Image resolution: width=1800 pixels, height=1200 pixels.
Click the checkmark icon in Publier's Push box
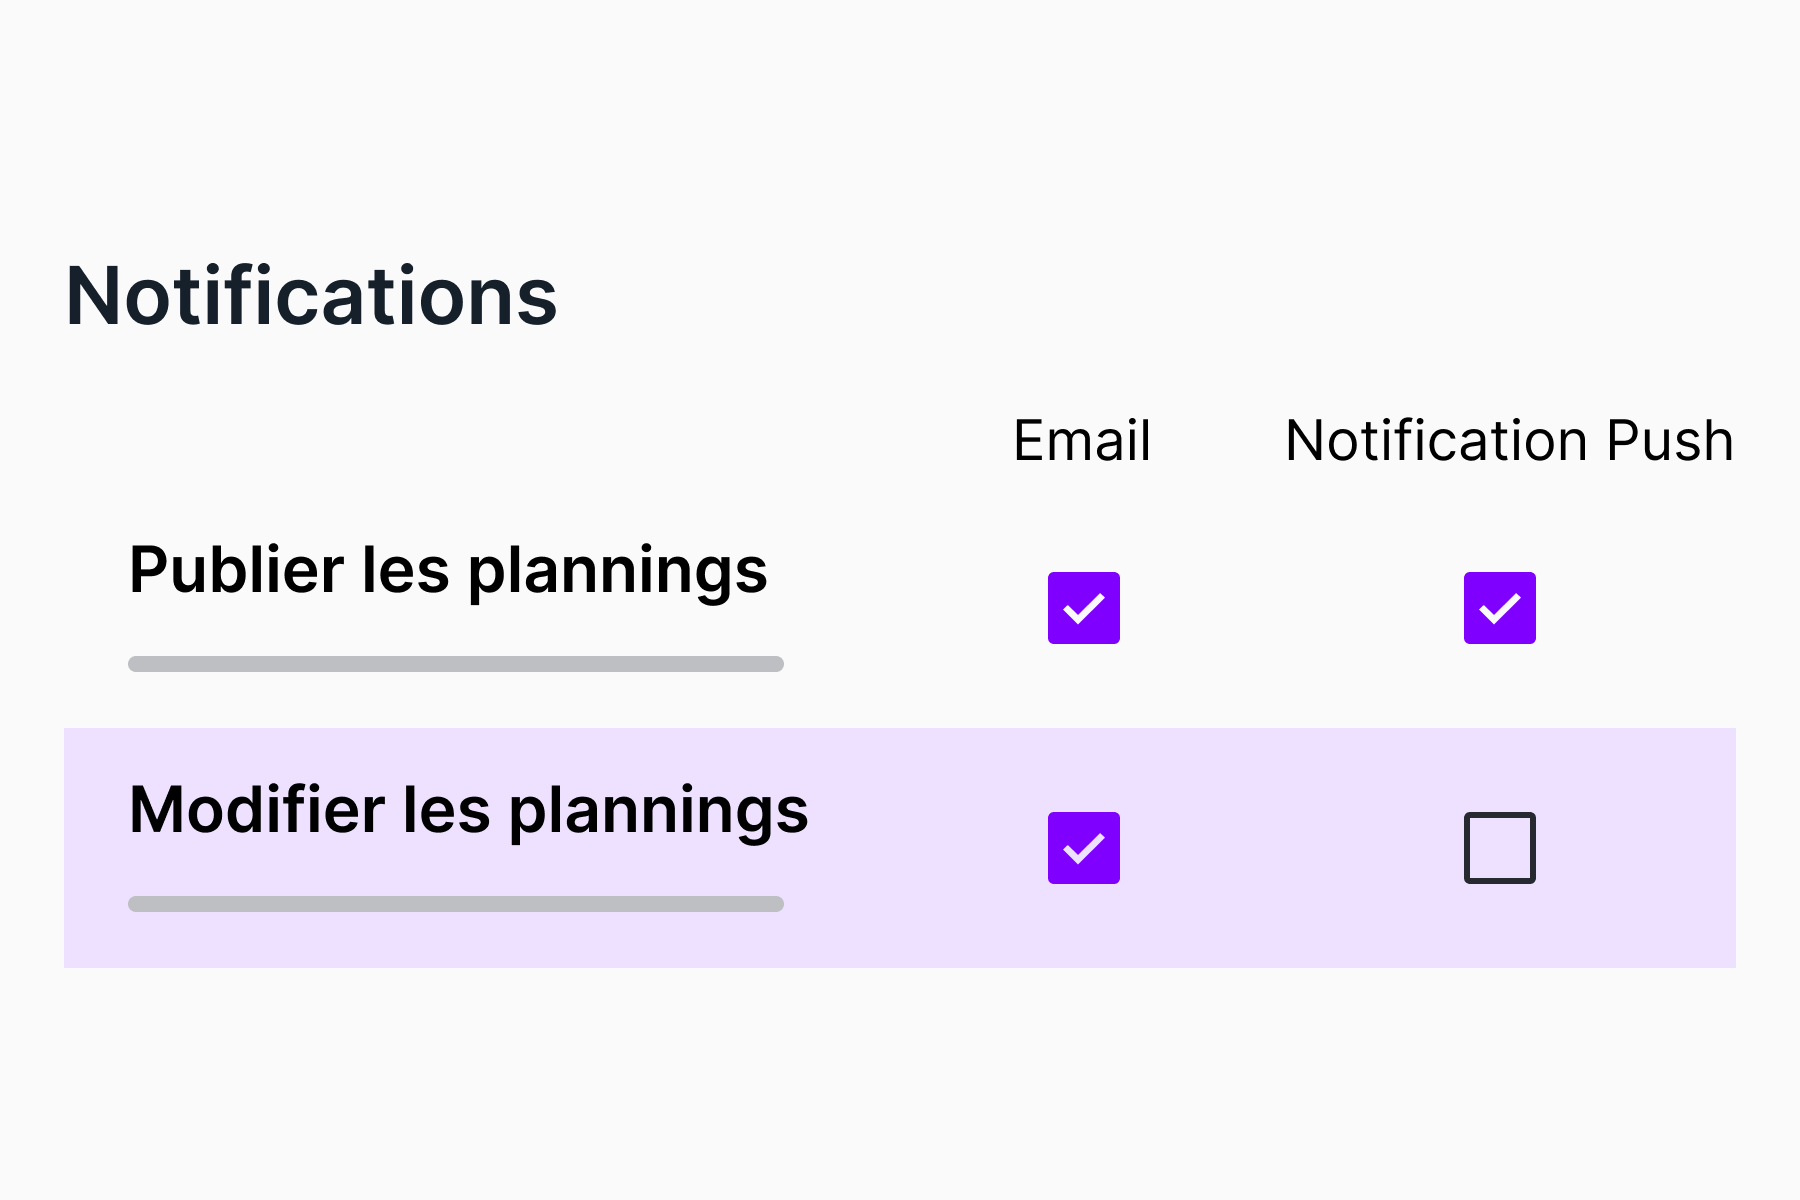[1499, 608]
